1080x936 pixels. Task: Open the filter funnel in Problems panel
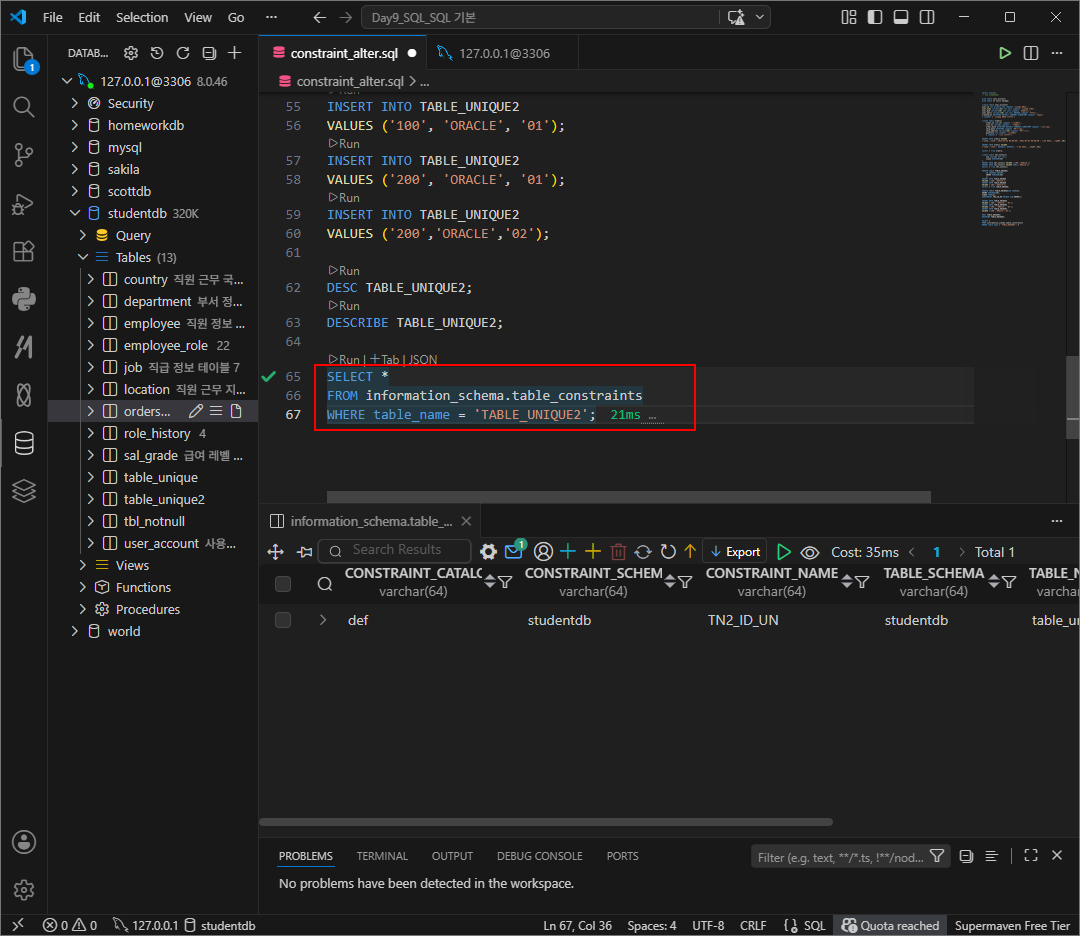937,855
